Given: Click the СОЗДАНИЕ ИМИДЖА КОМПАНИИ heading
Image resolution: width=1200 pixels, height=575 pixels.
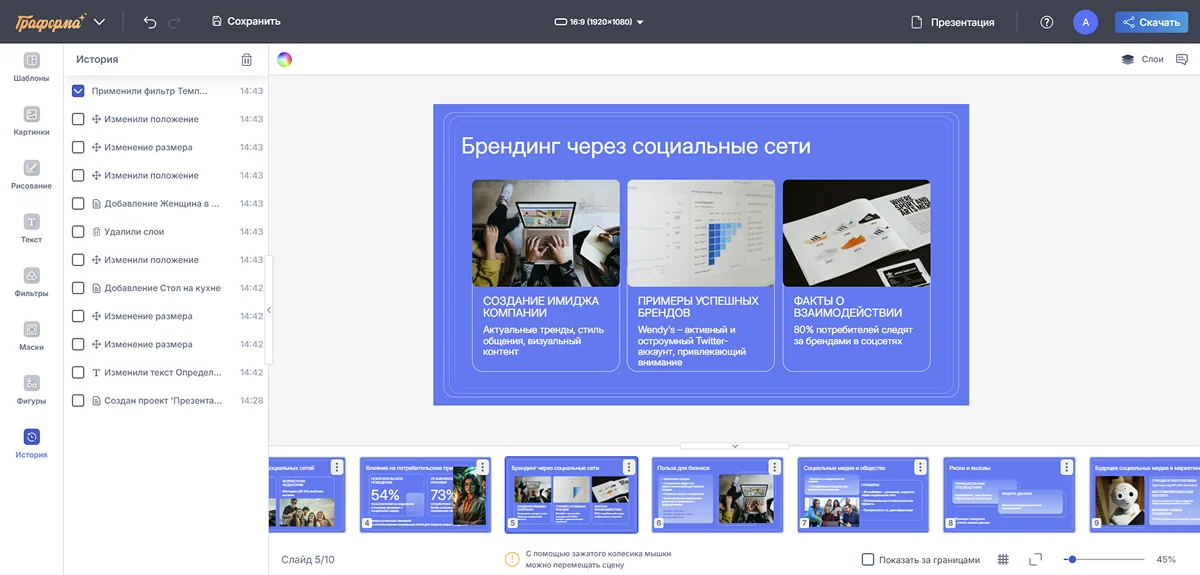Looking at the screenshot, I should (541, 307).
